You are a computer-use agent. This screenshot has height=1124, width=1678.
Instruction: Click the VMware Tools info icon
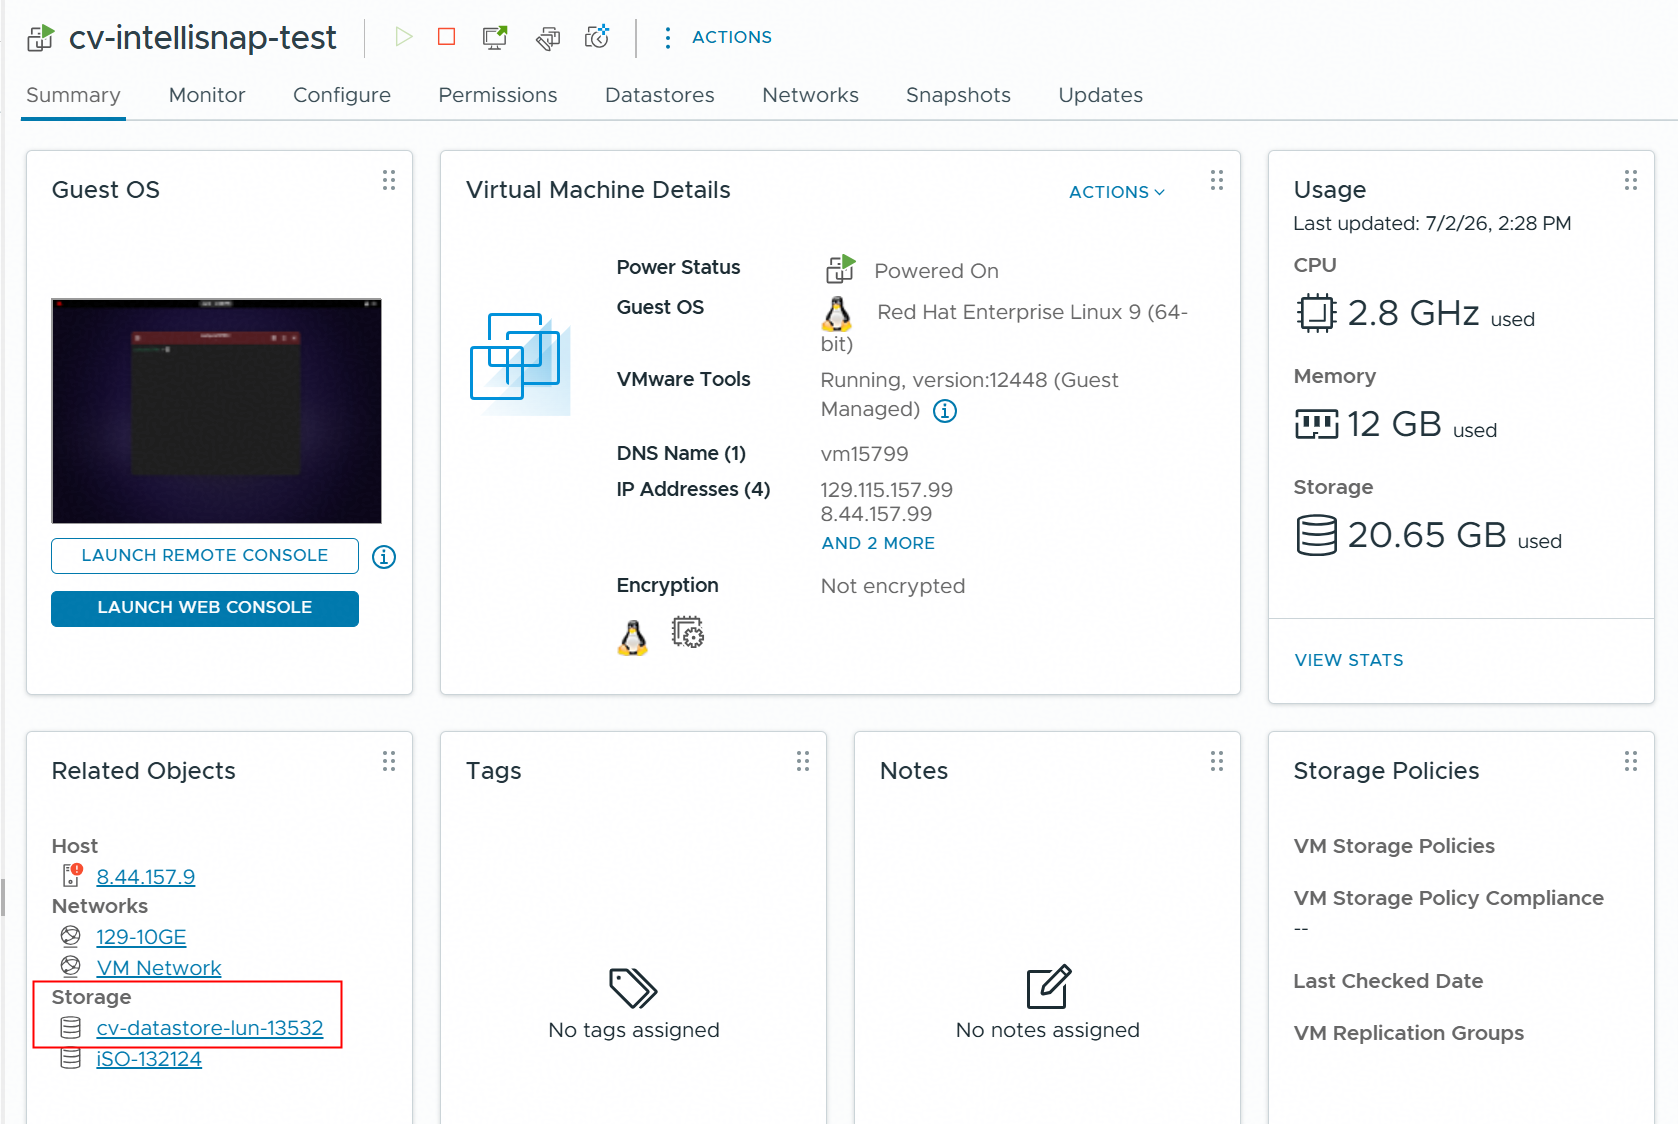click(x=945, y=411)
